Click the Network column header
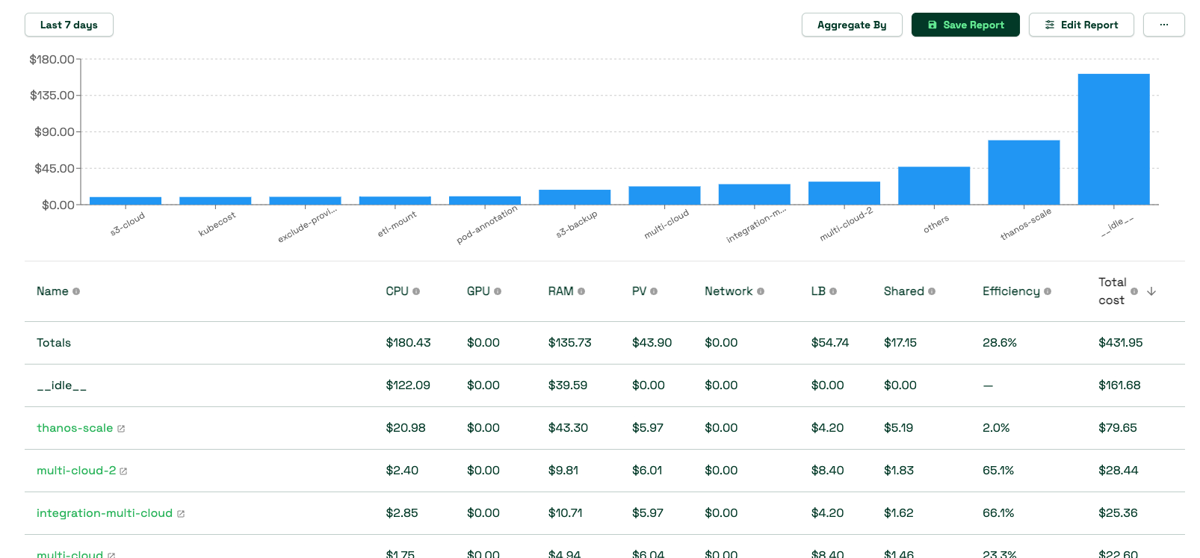This screenshot has width=1200, height=558. click(x=728, y=291)
